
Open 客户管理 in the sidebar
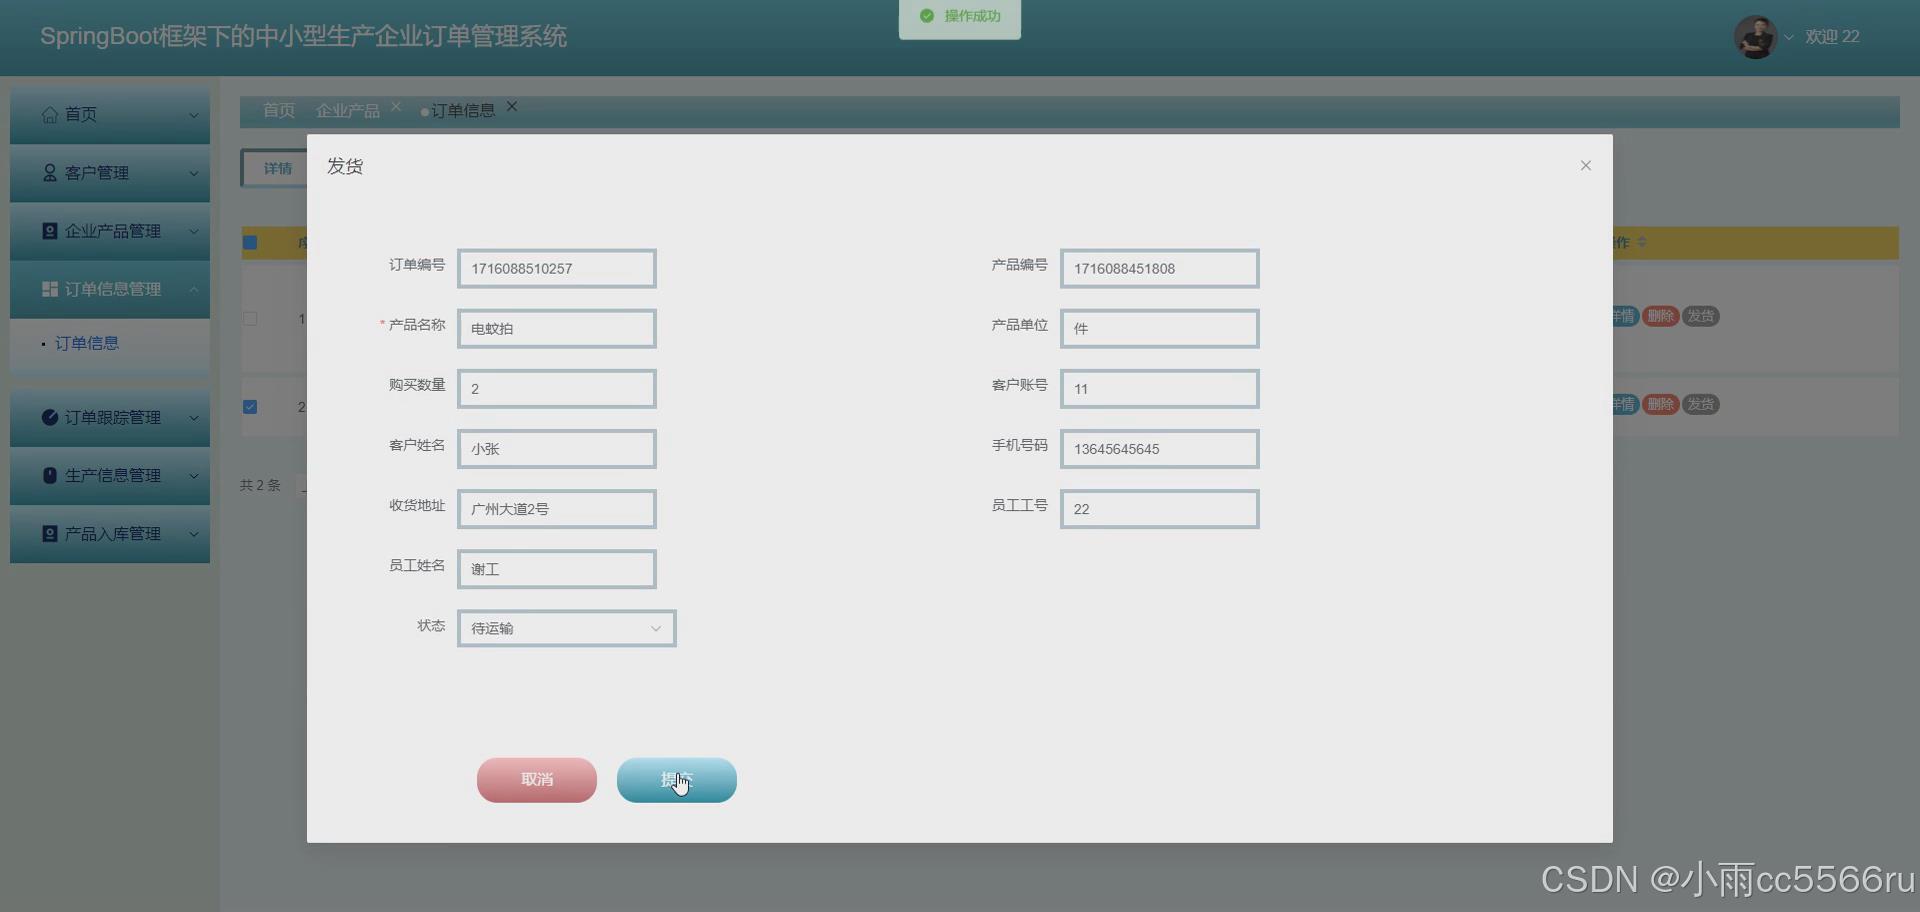[x=110, y=173]
